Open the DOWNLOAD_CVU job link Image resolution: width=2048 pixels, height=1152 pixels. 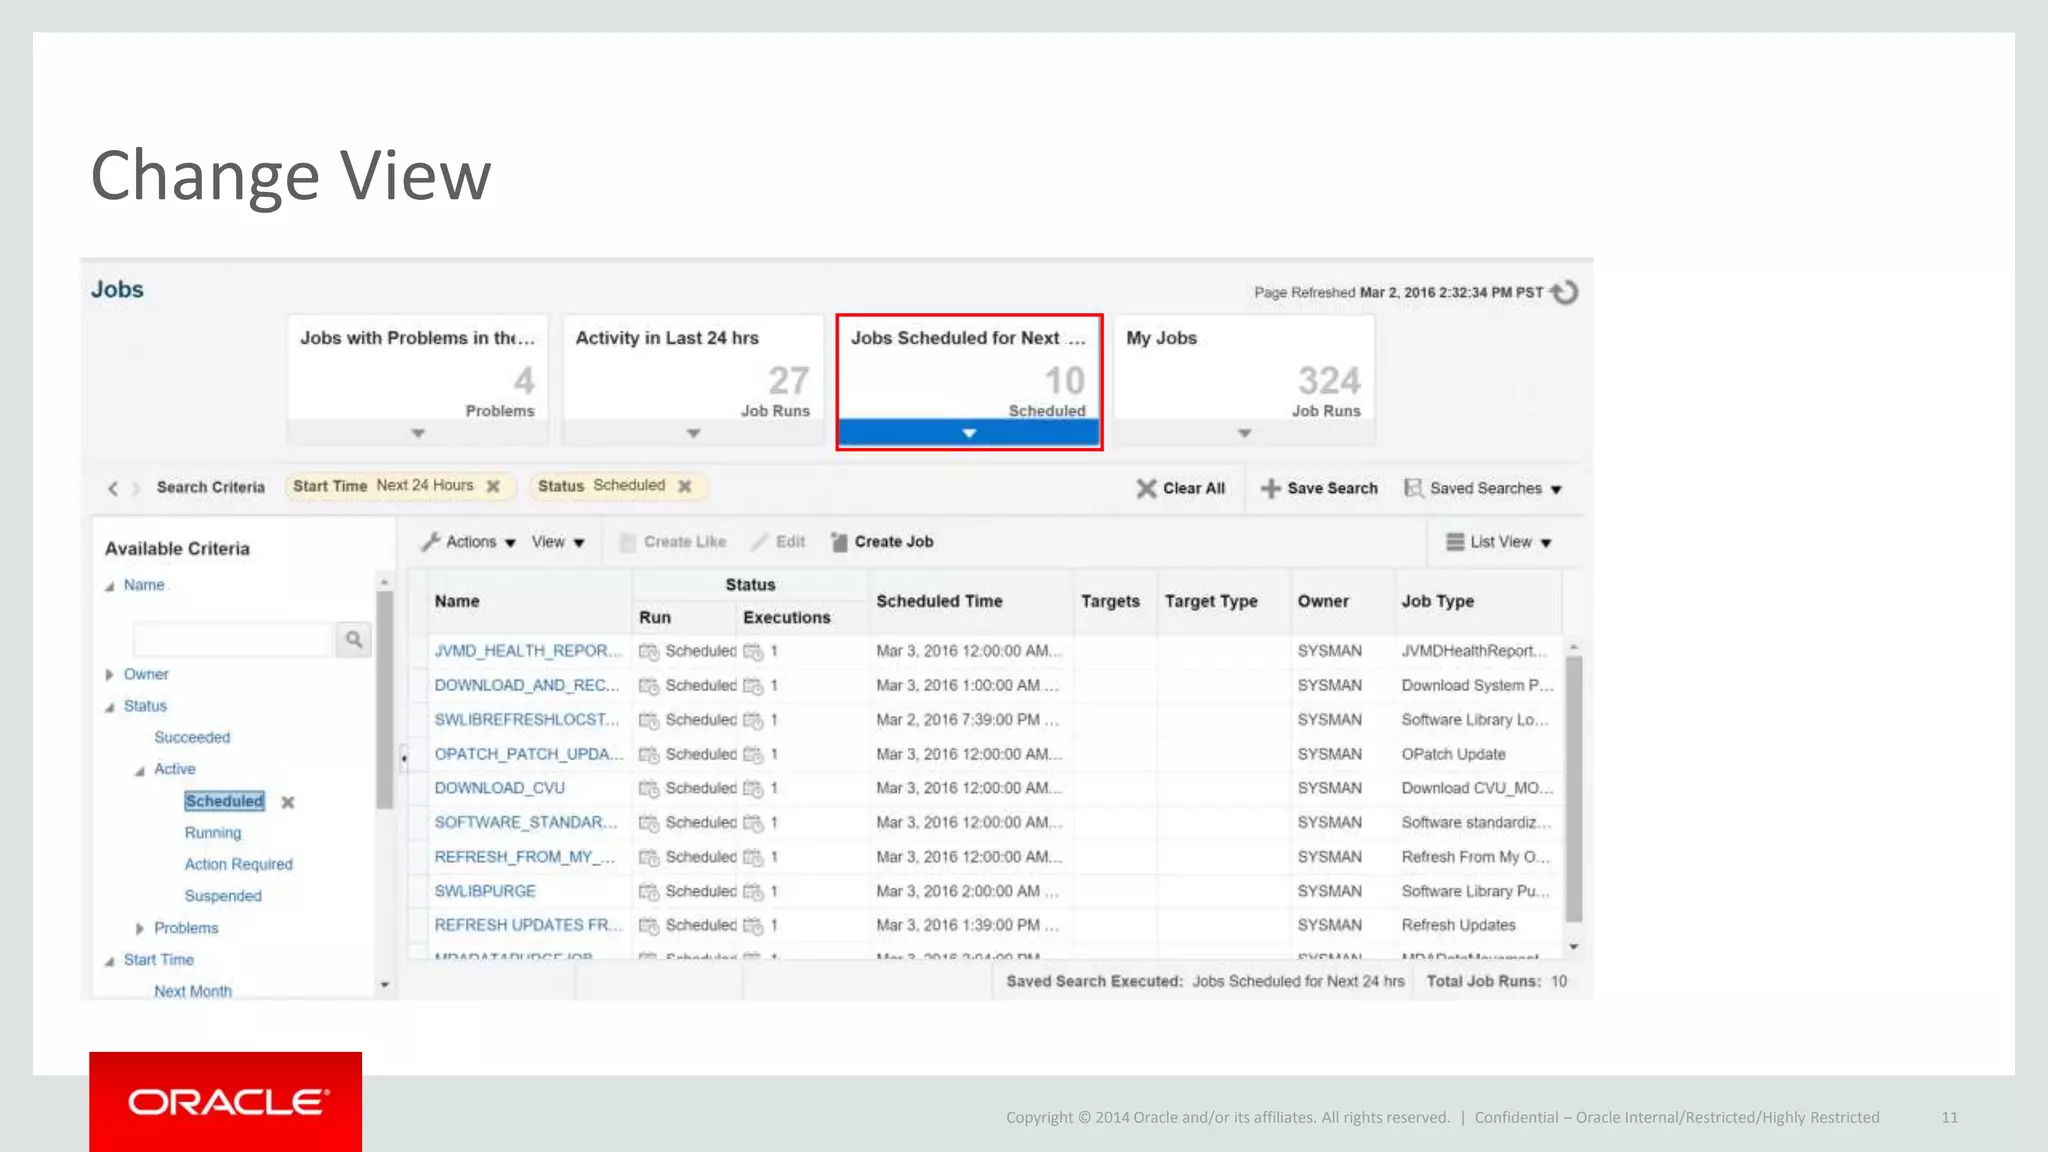point(499,788)
